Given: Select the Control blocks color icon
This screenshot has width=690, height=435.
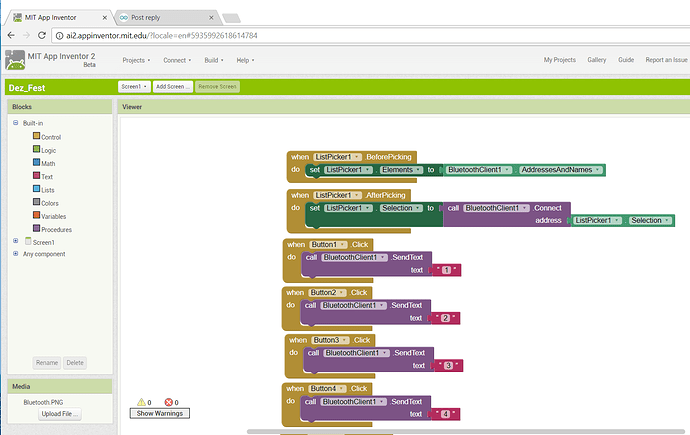Looking at the screenshot, I should tap(37, 136).
